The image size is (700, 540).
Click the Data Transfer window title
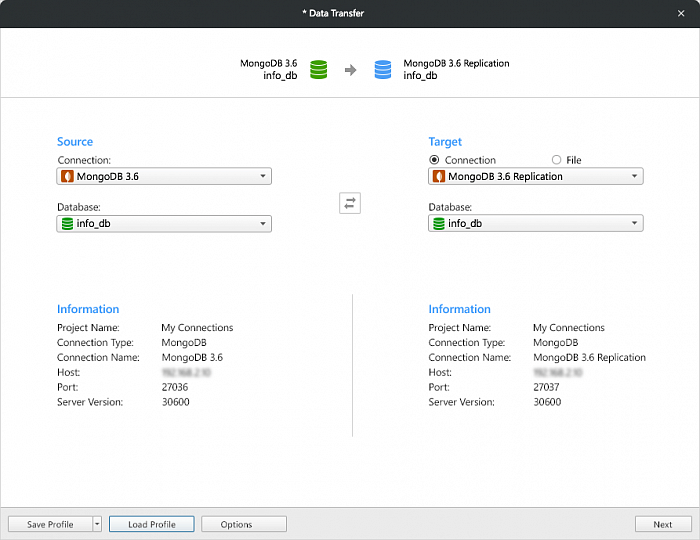click(x=333, y=13)
